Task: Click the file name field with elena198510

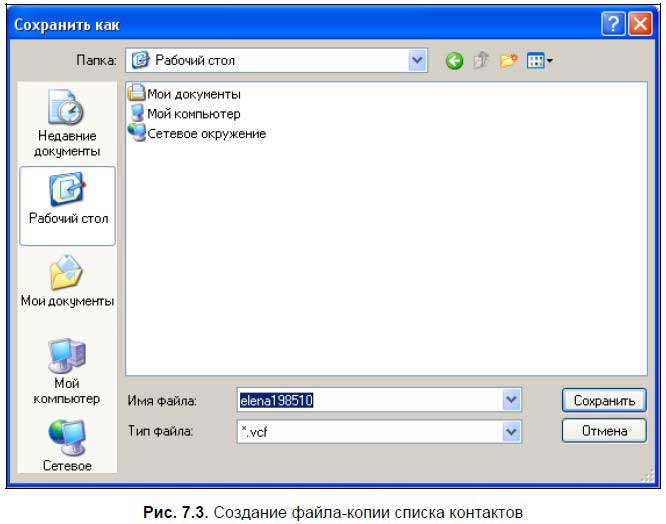Action: click(368, 400)
